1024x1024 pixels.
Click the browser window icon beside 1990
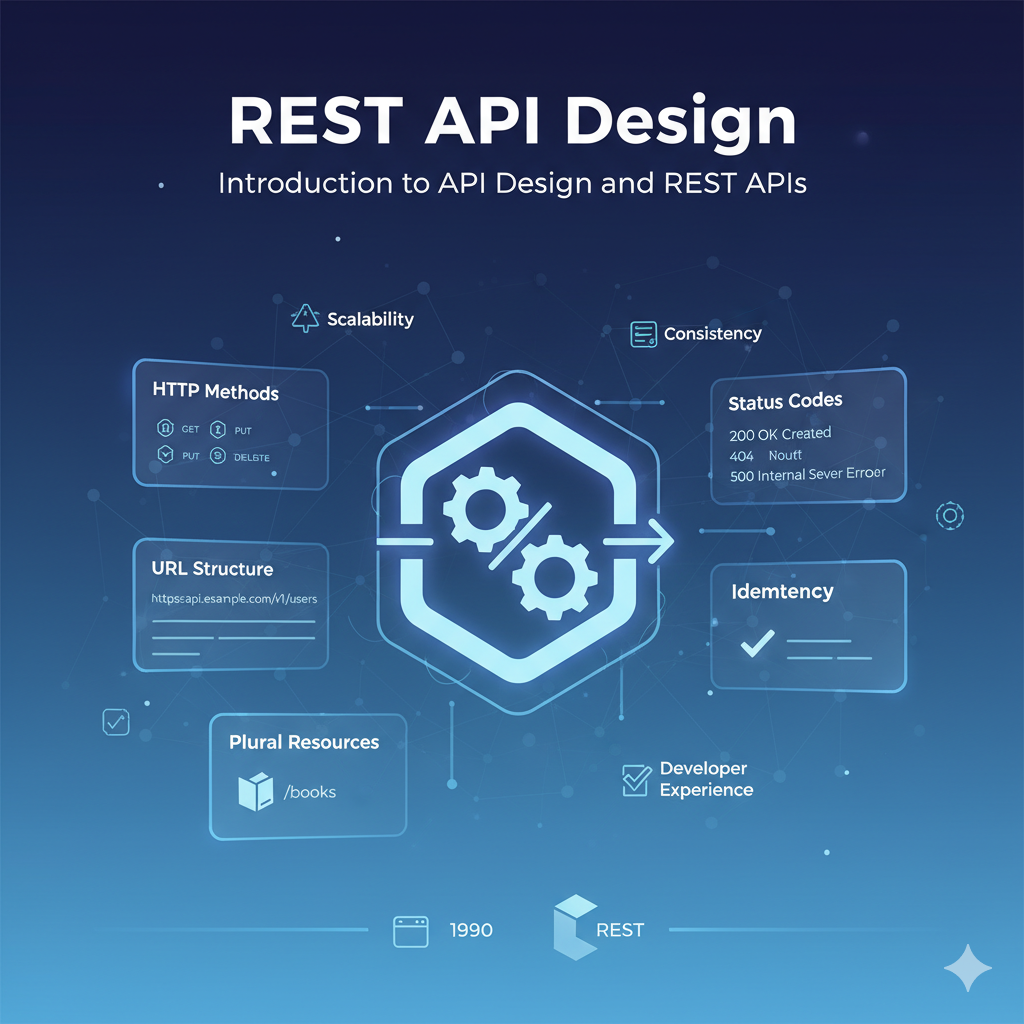411,931
